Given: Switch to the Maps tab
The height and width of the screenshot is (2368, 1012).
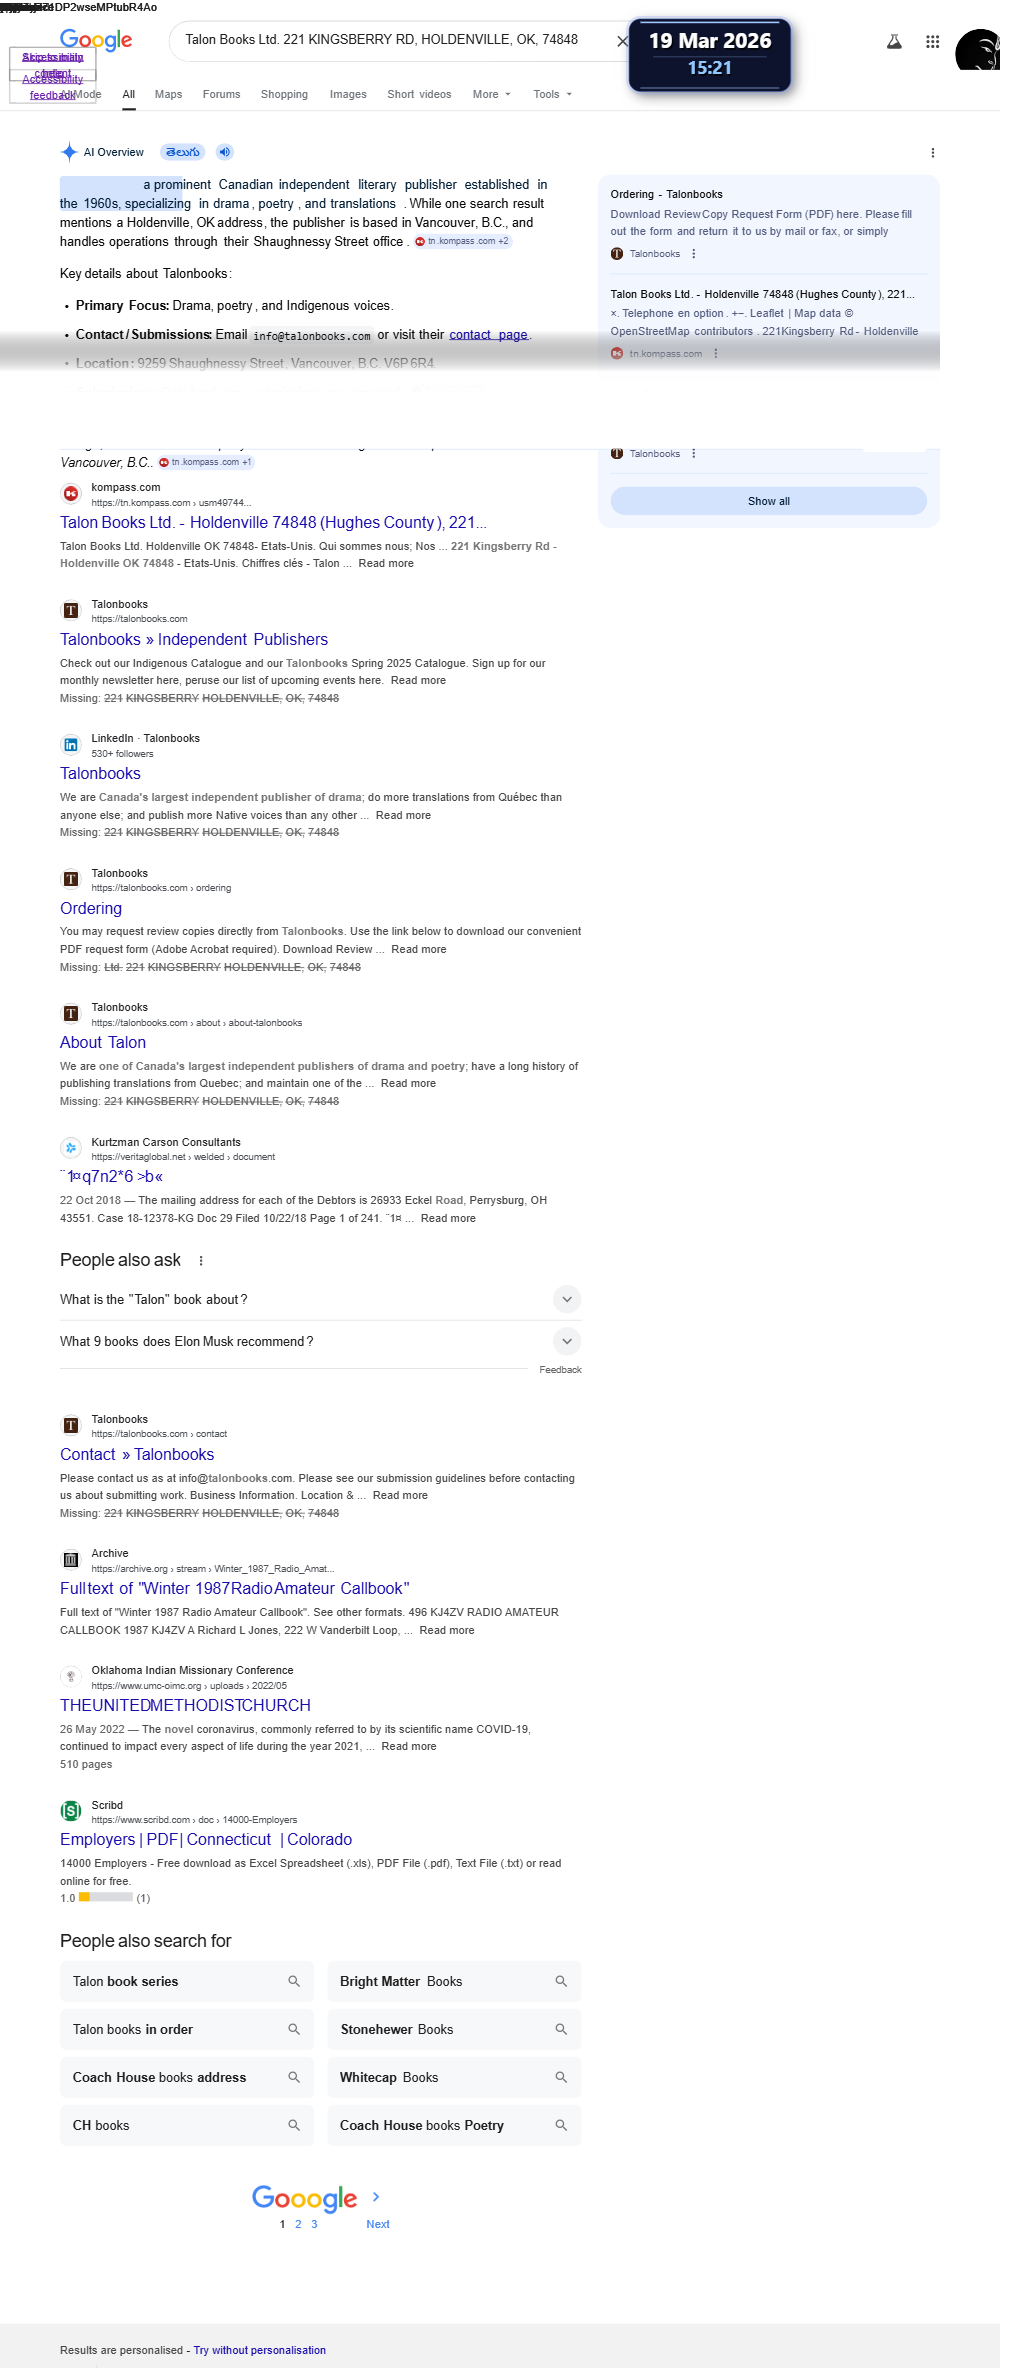Looking at the screenshot, I should [x=168, y=94].
